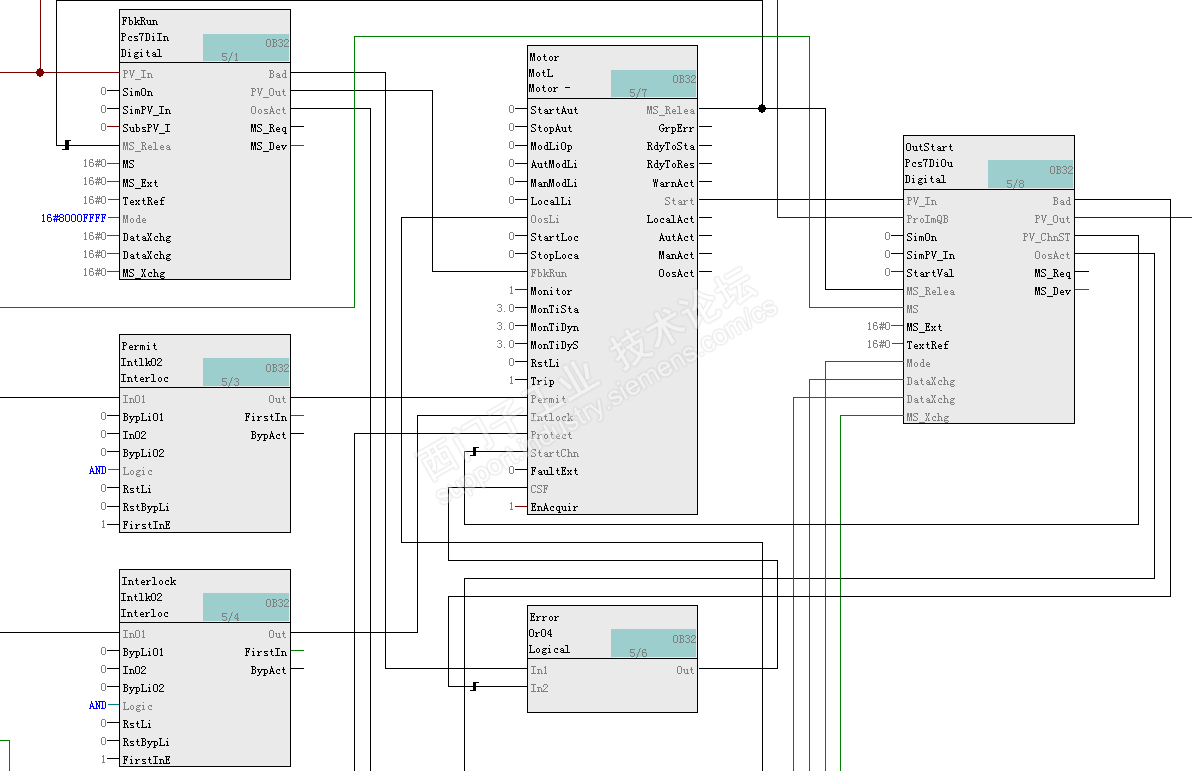The width and height of the screenshot is (1192, 771).
Task: Select Out output on Interlock block
Action: point(277,634)
